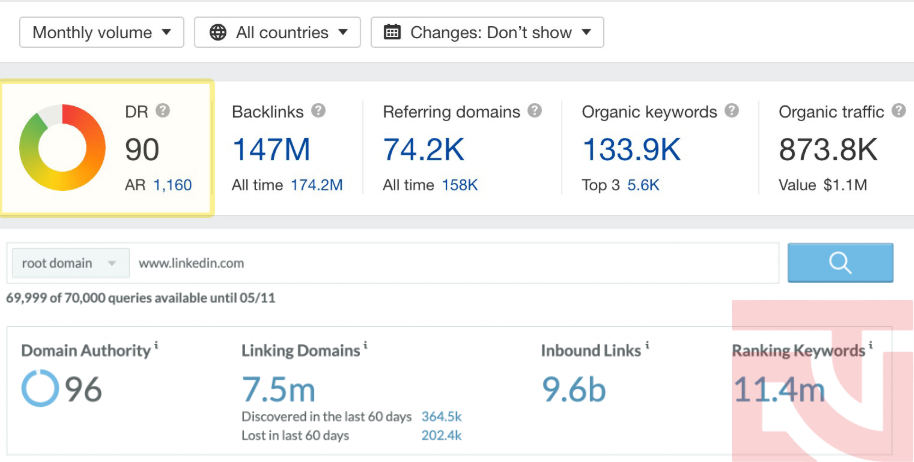Click the help icon beside Organic keywords

(732, 111)
